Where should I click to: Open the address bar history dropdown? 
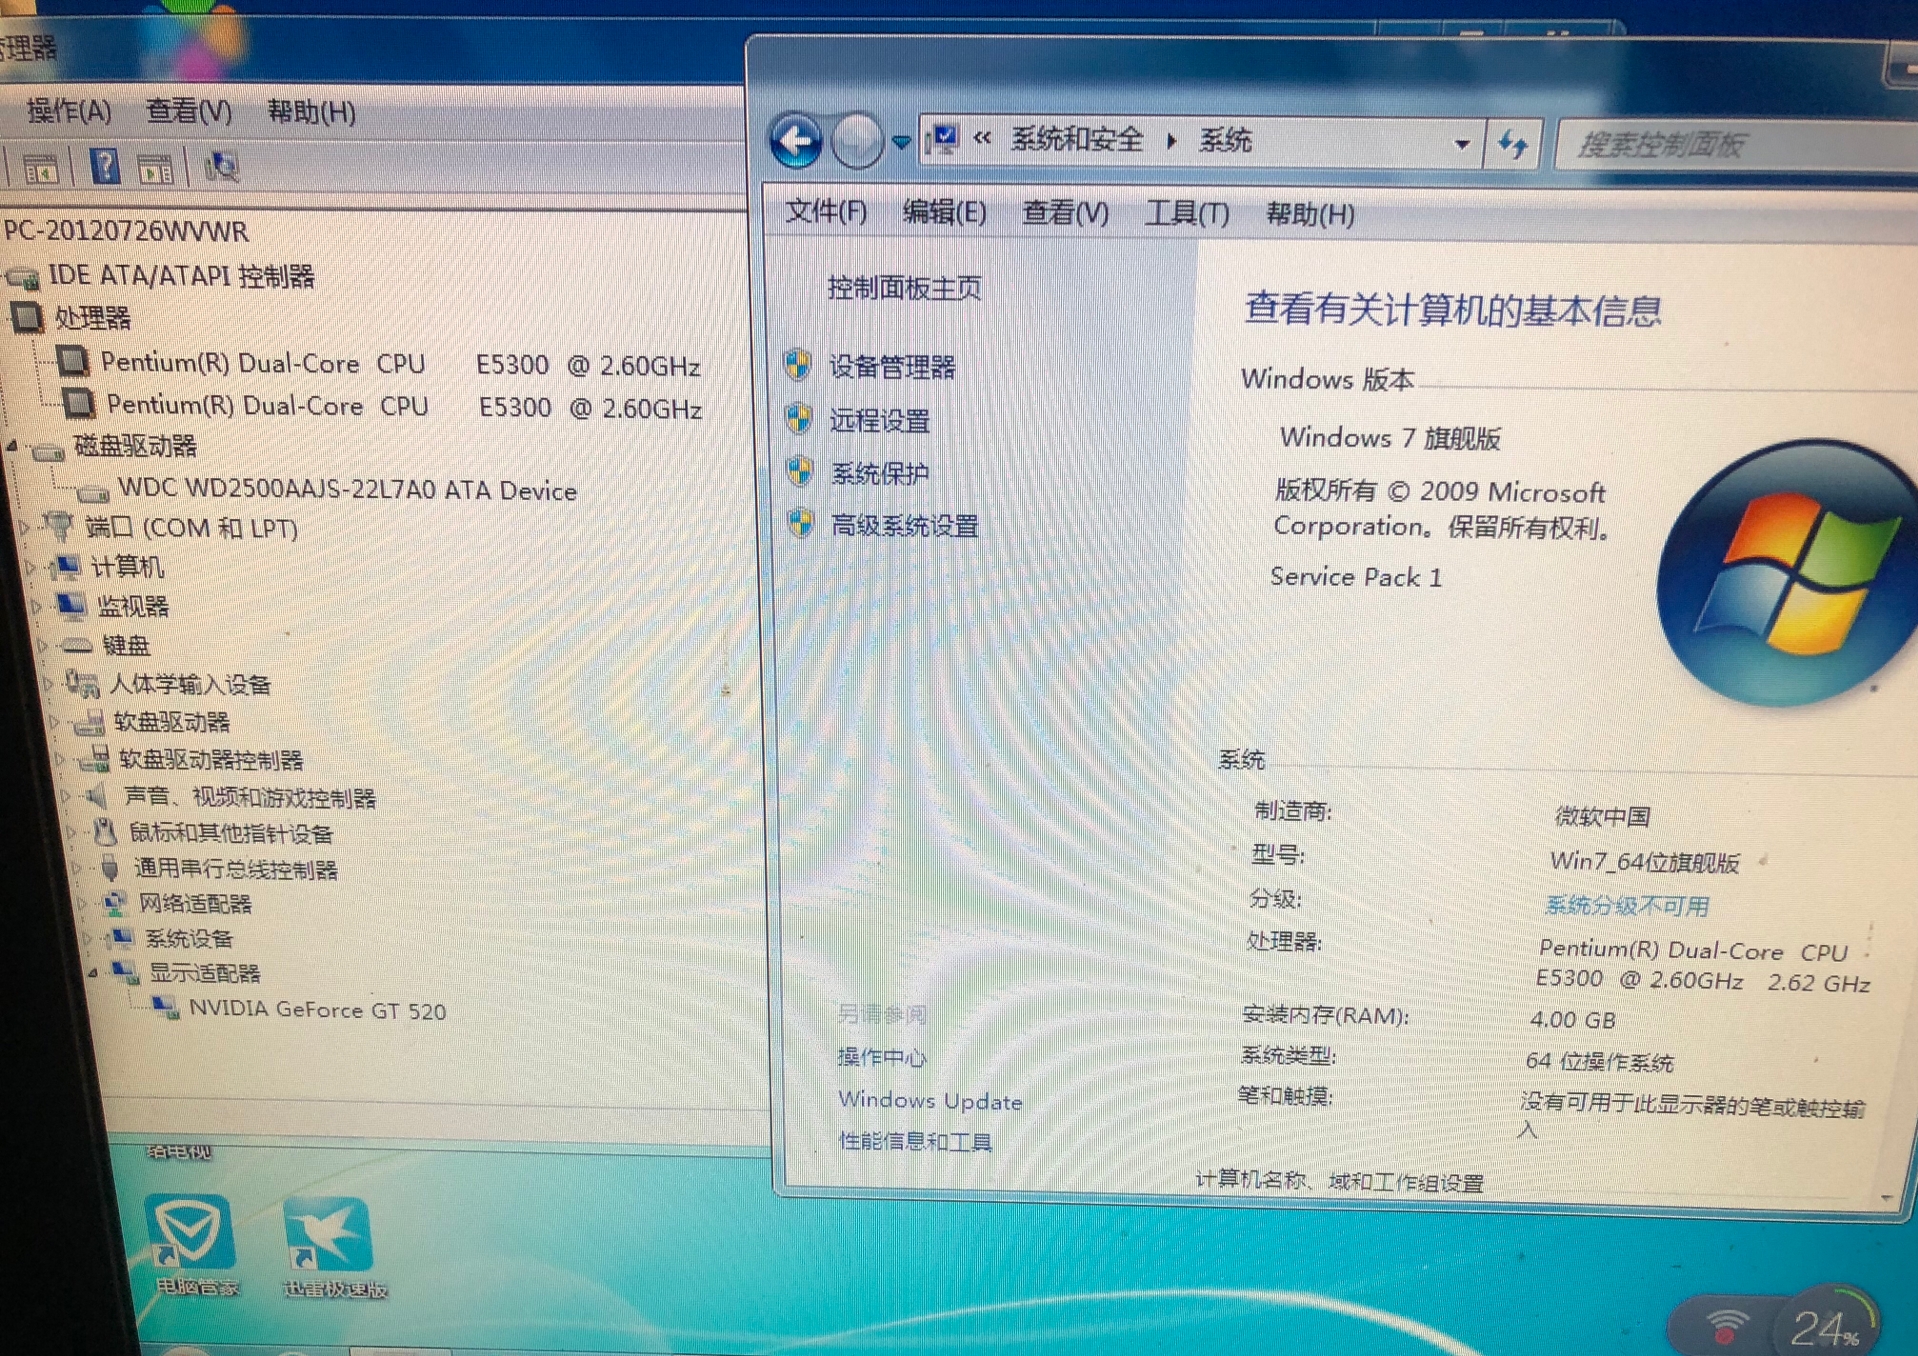click(1462, 144)
